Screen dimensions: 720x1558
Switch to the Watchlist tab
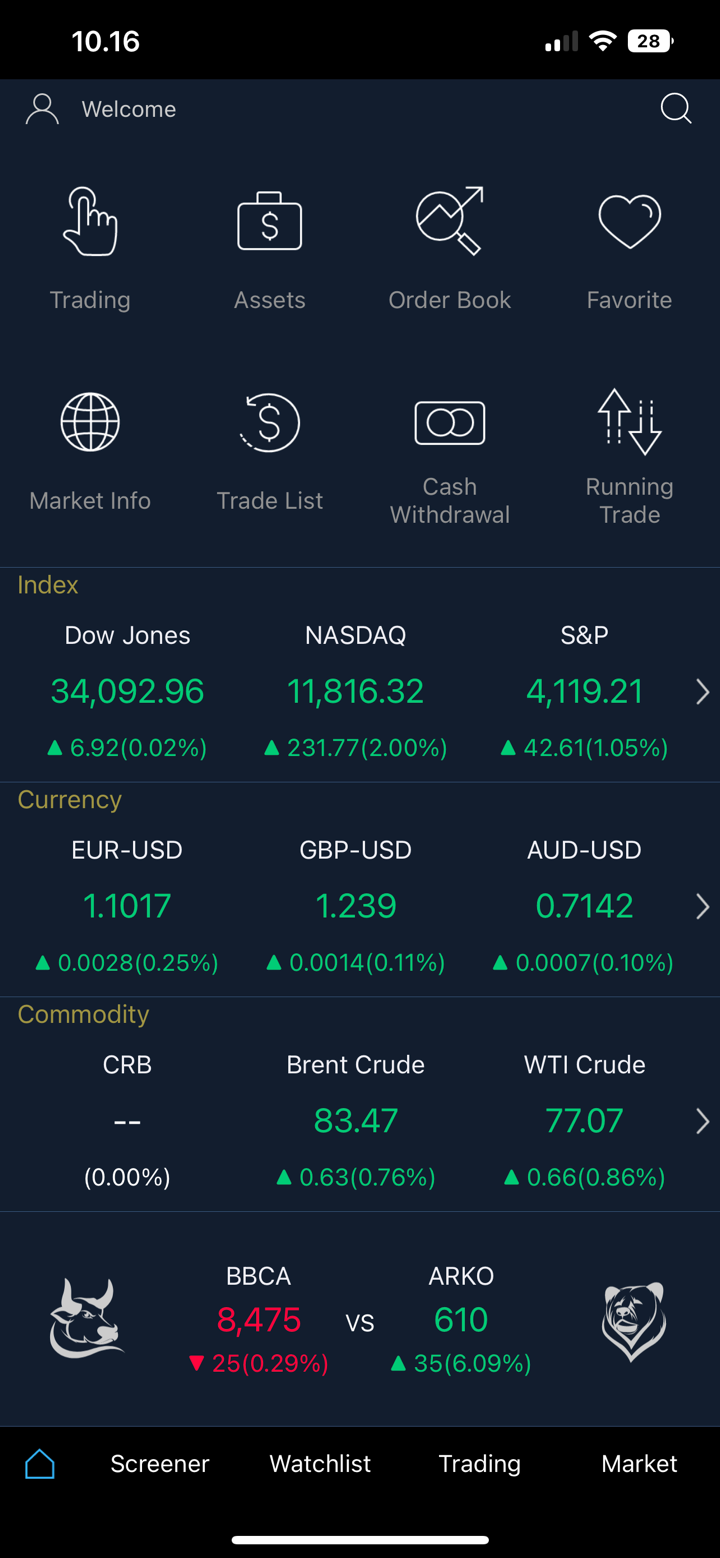320,1464
